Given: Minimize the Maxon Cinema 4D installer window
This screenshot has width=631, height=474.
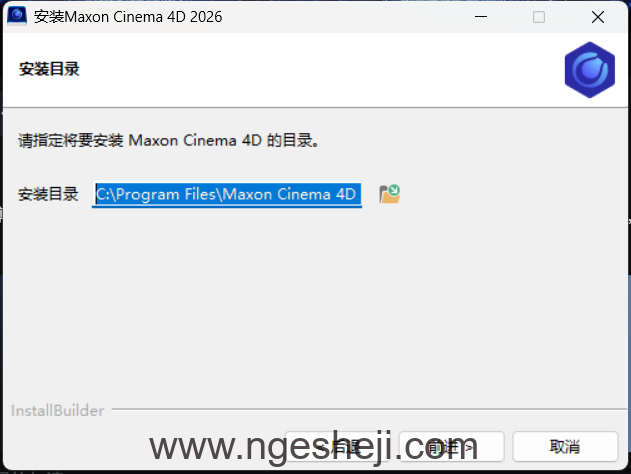Looking at the screenshot, I should (x=481, y=17).
